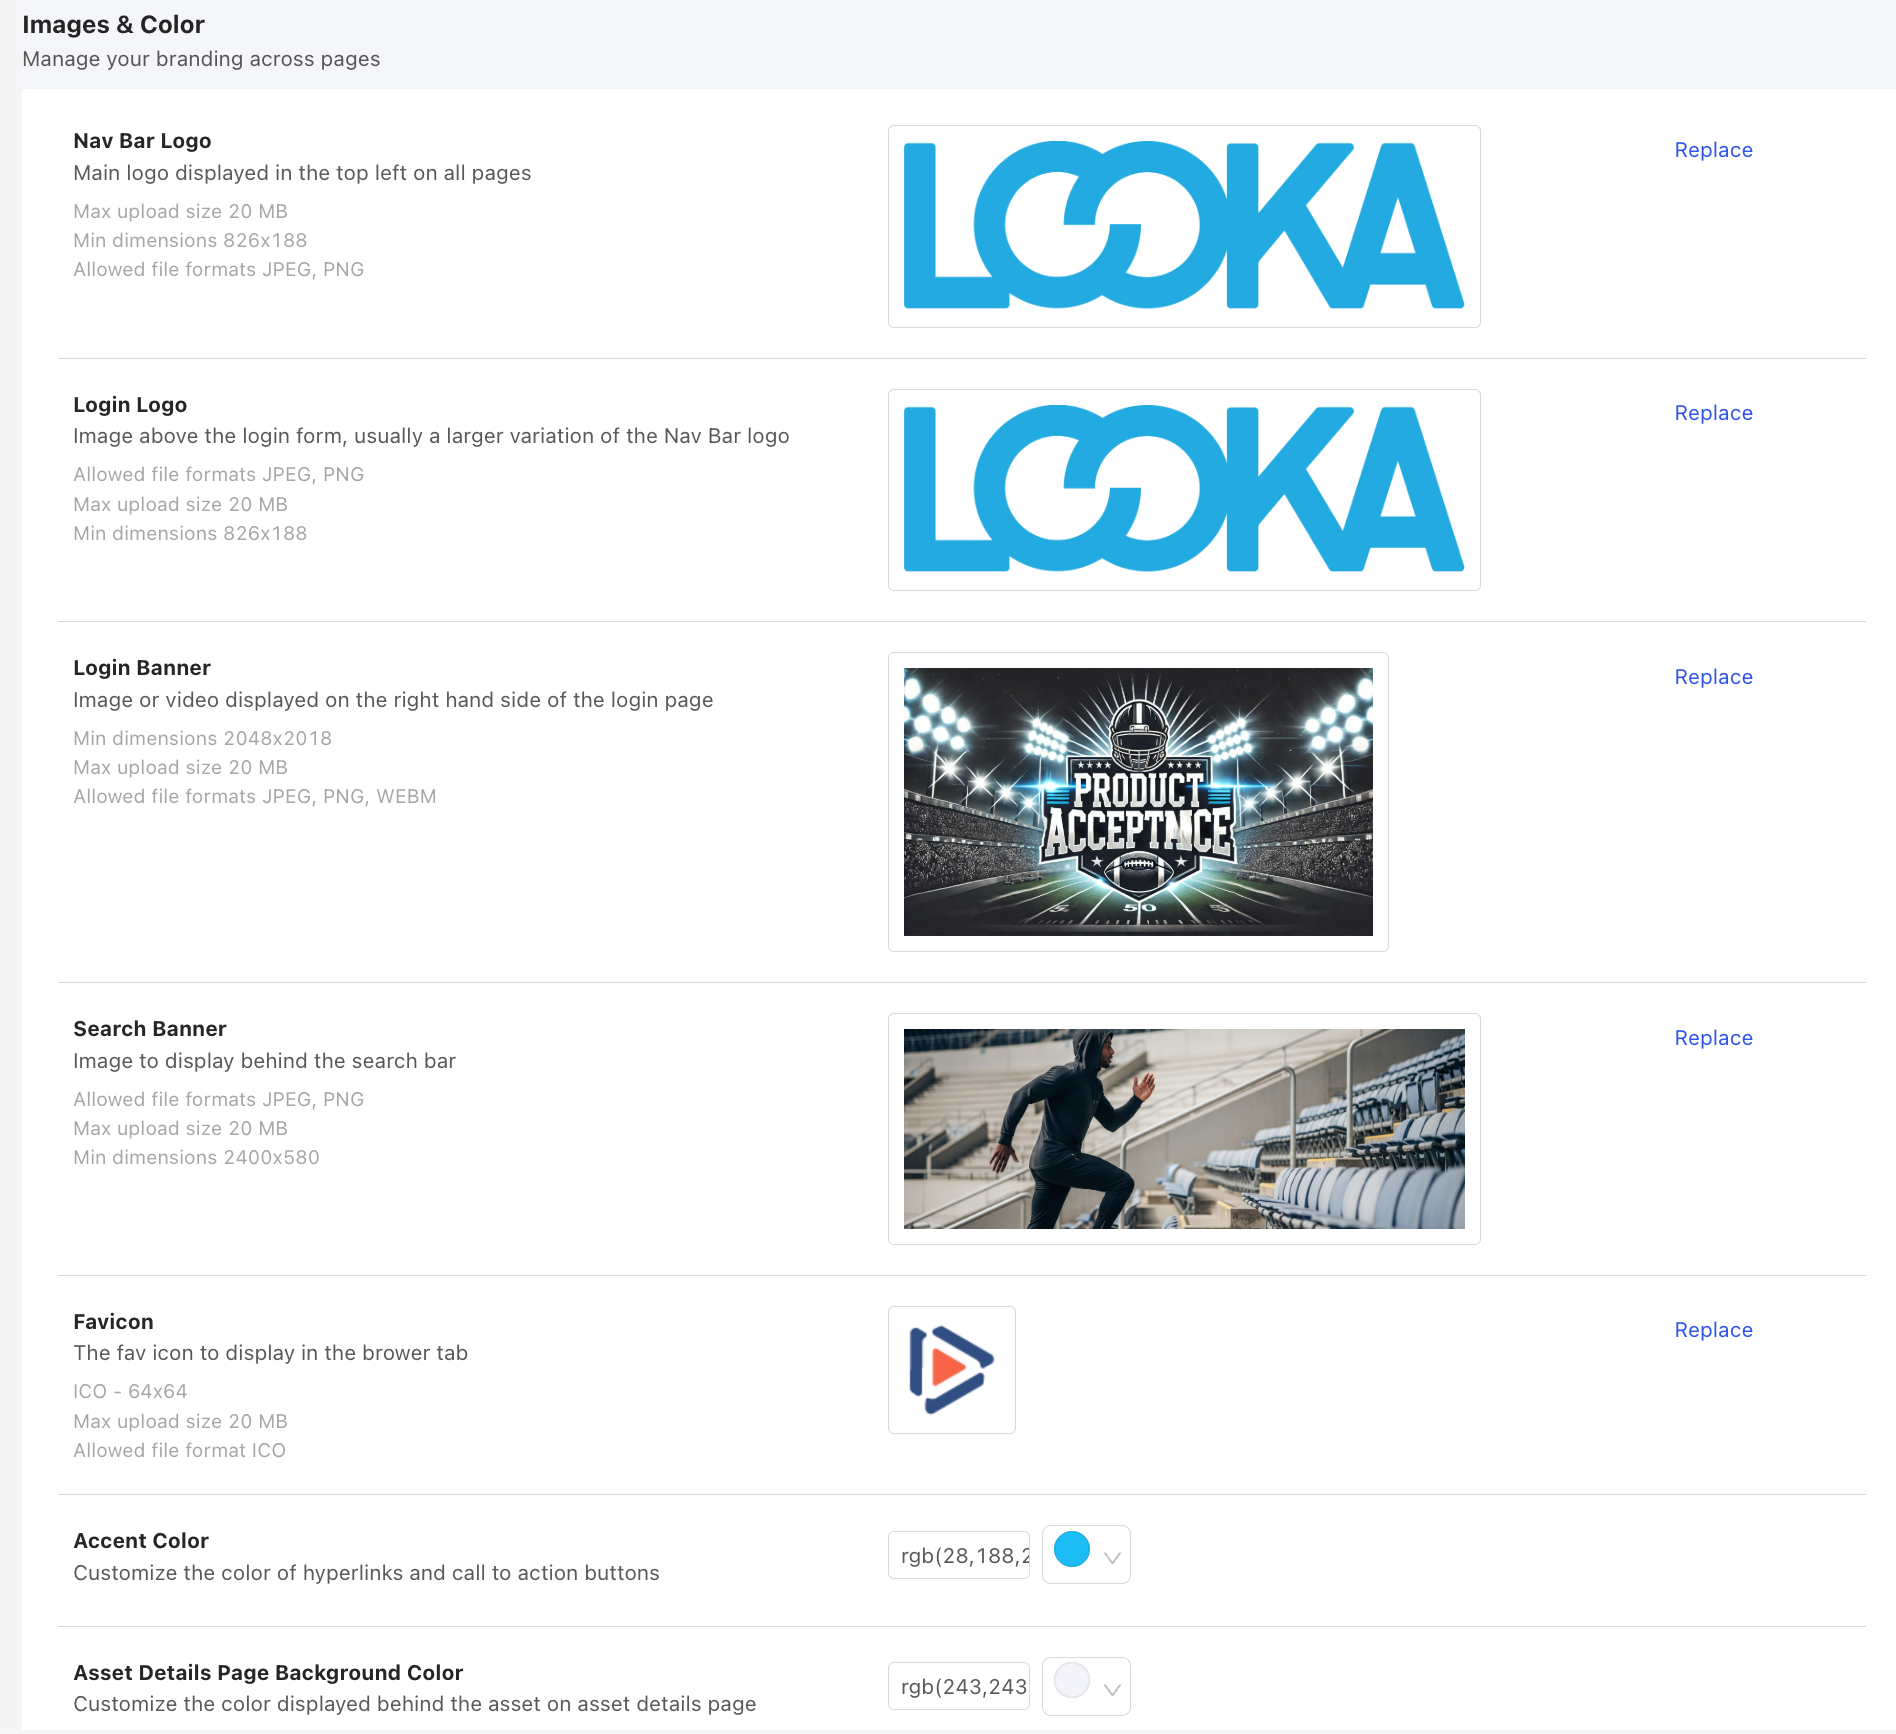This screenshot has width=1896, height=1734.
Task: Expand the Accent Color picker chevron
Action: (x=1112, y=1557)
